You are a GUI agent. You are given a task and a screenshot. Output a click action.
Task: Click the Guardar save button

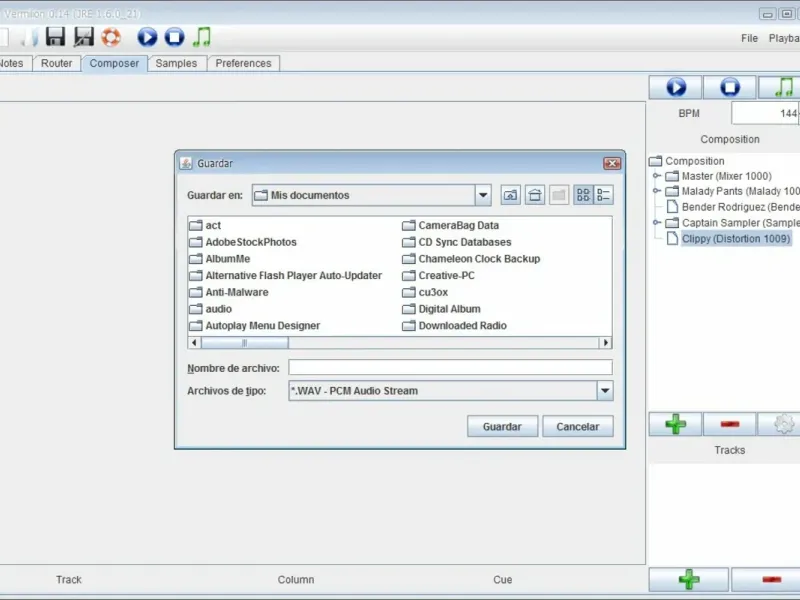(502, 427)
